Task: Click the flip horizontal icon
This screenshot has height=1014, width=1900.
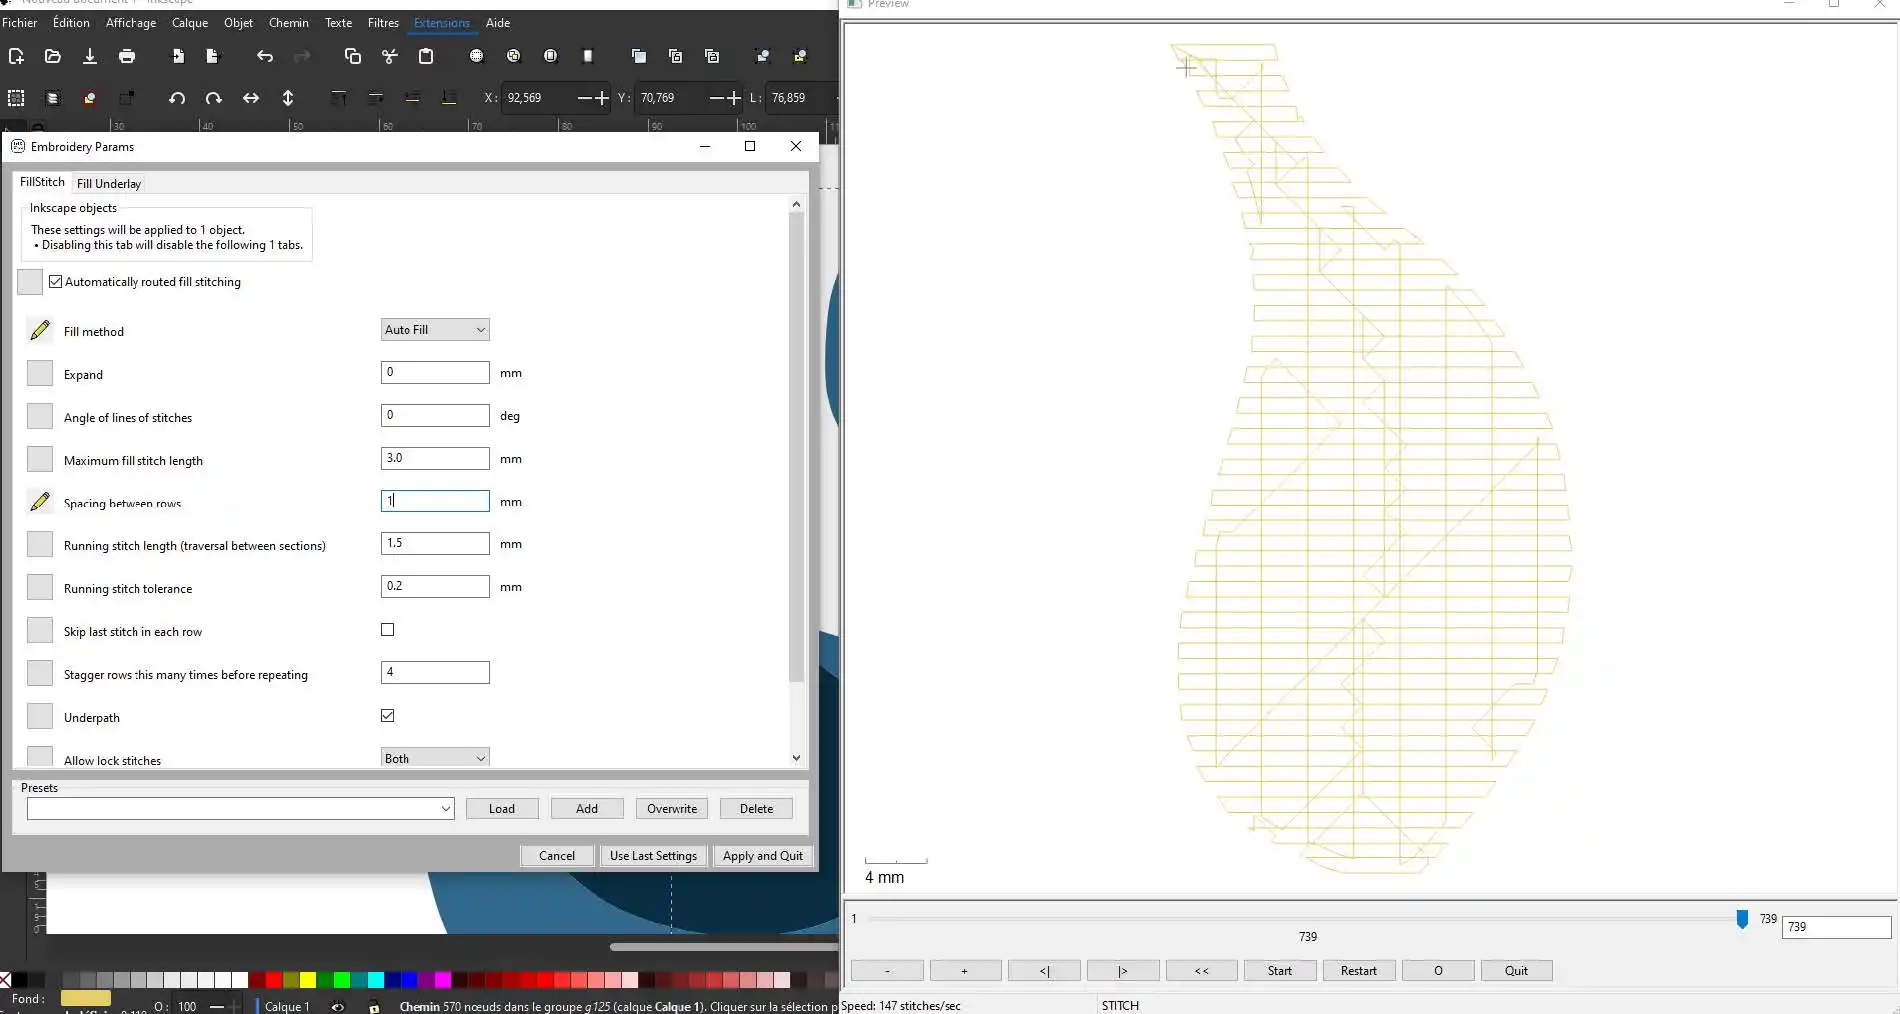Action: click(x=251, y=98)
